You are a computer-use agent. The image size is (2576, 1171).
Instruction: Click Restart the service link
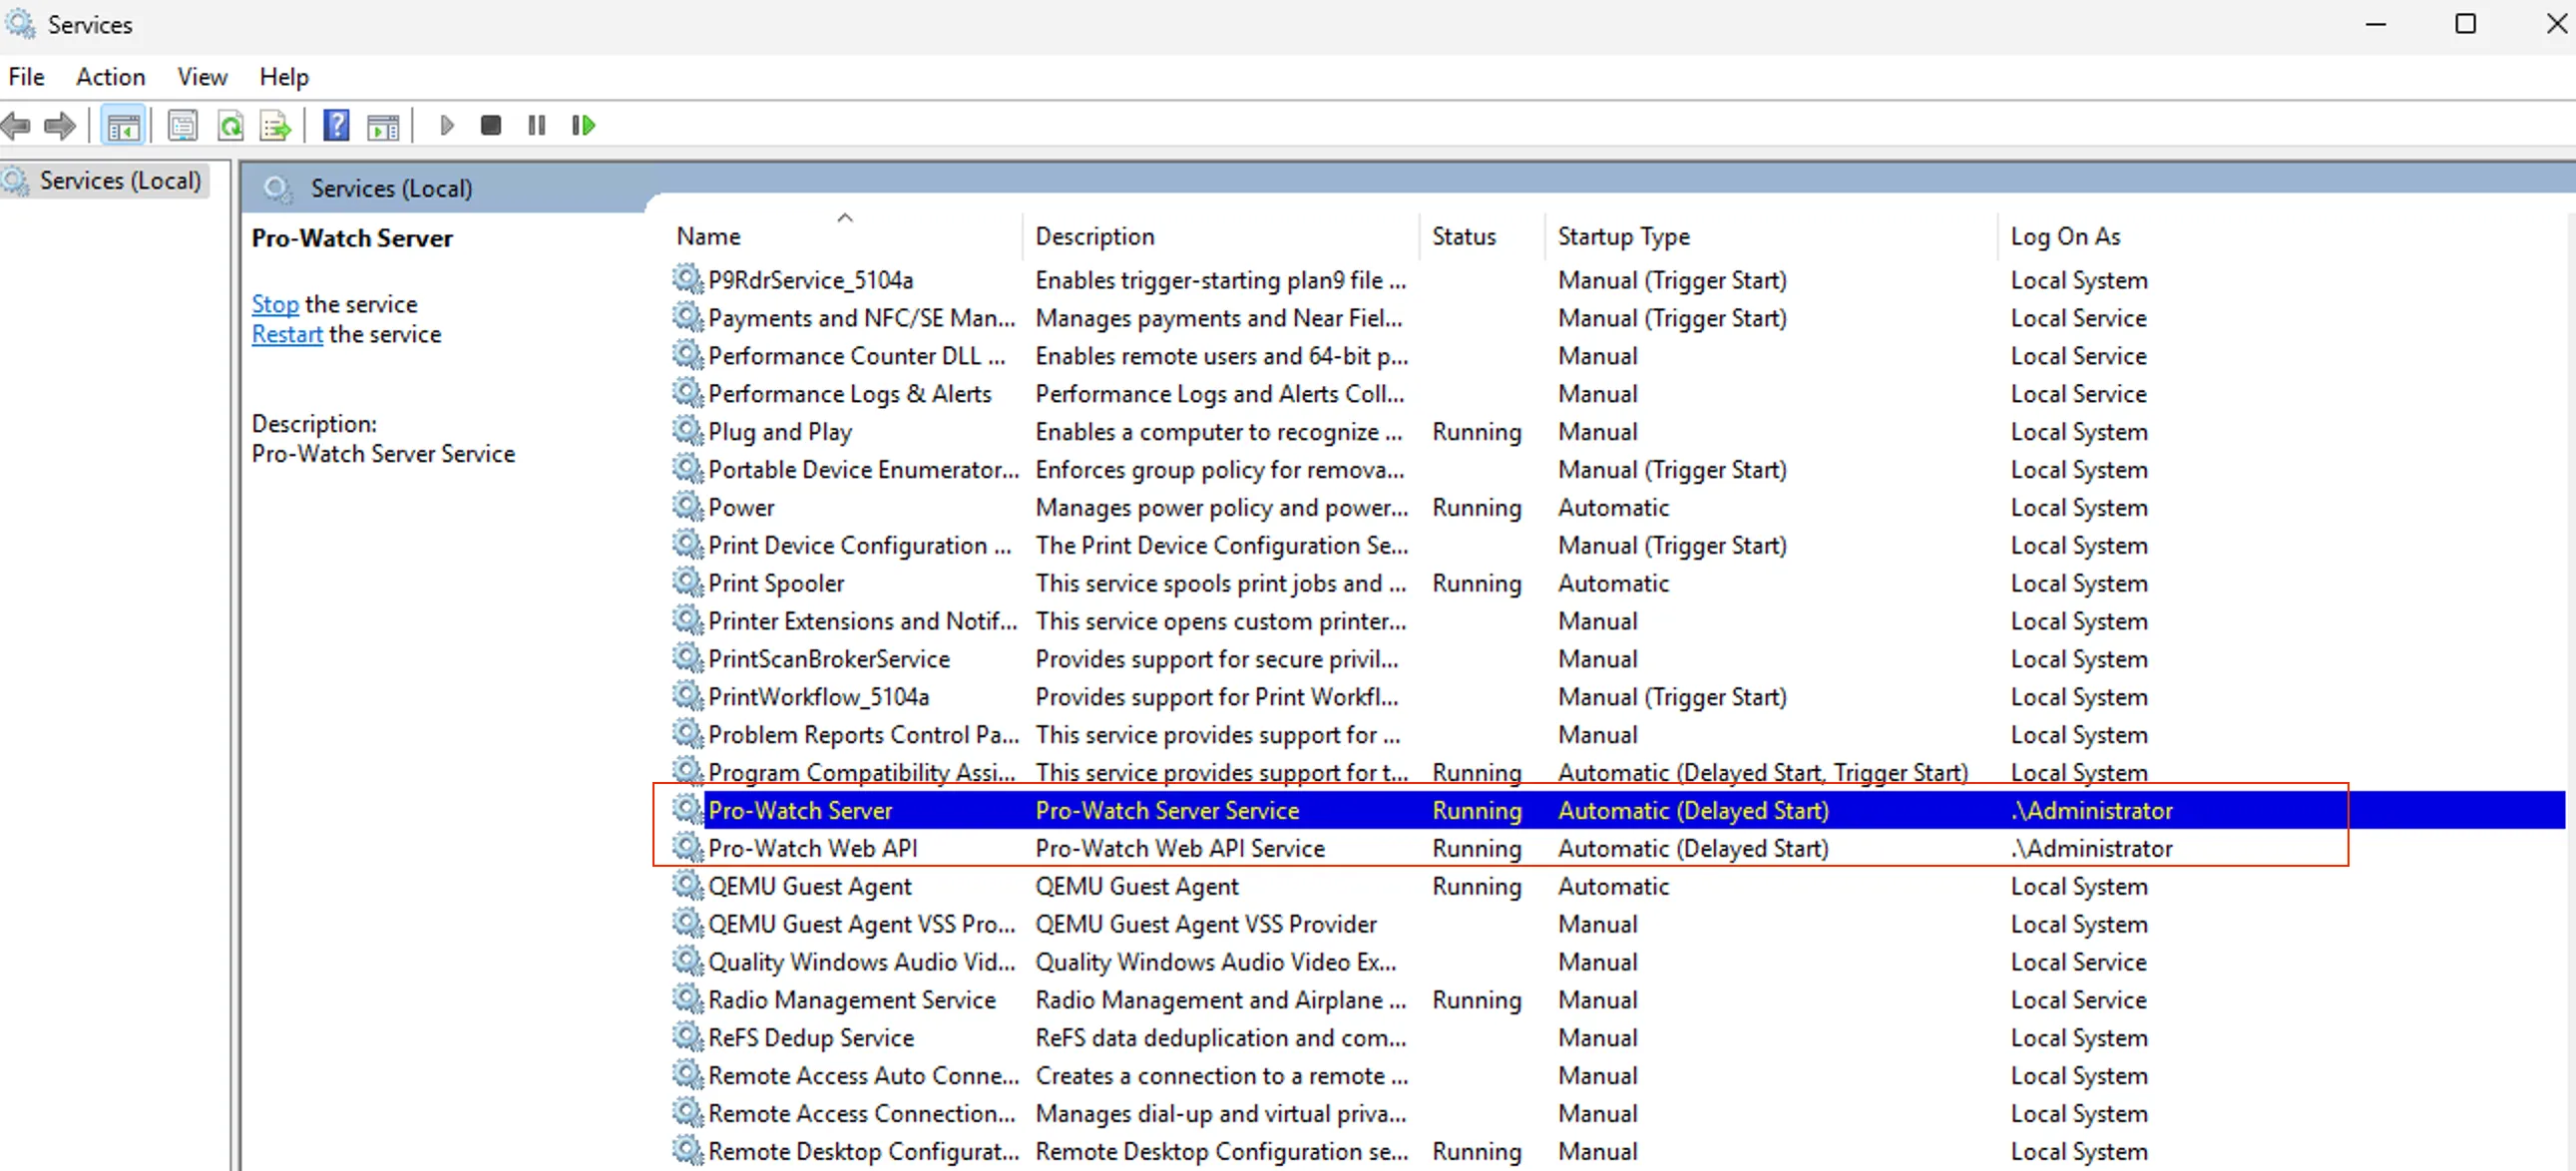tap(287, 334)
